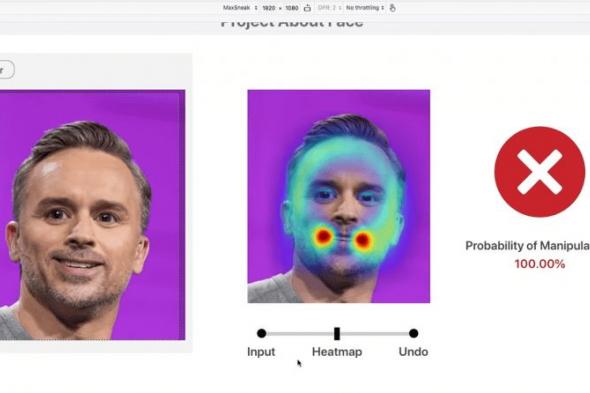Click the heatmap overlay face image
This screenshot has height=393, width=590.
(339, 196)
